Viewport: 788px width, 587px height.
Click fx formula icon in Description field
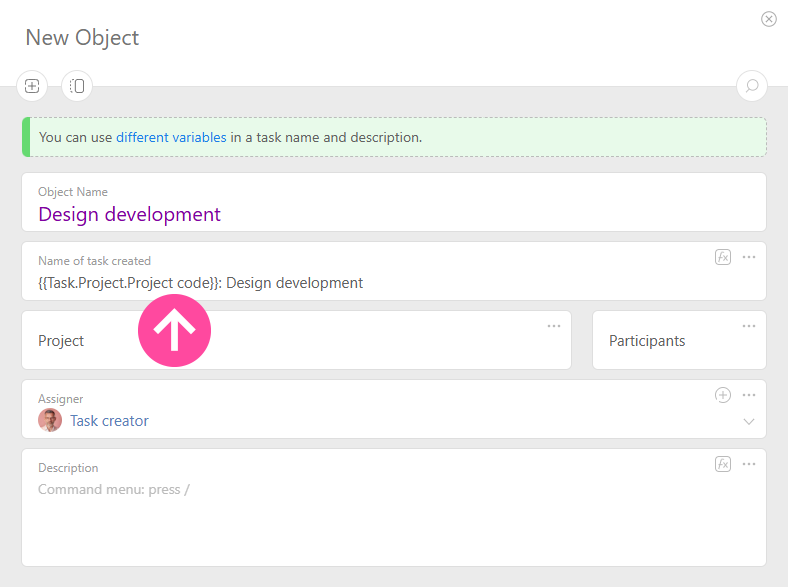723,464
